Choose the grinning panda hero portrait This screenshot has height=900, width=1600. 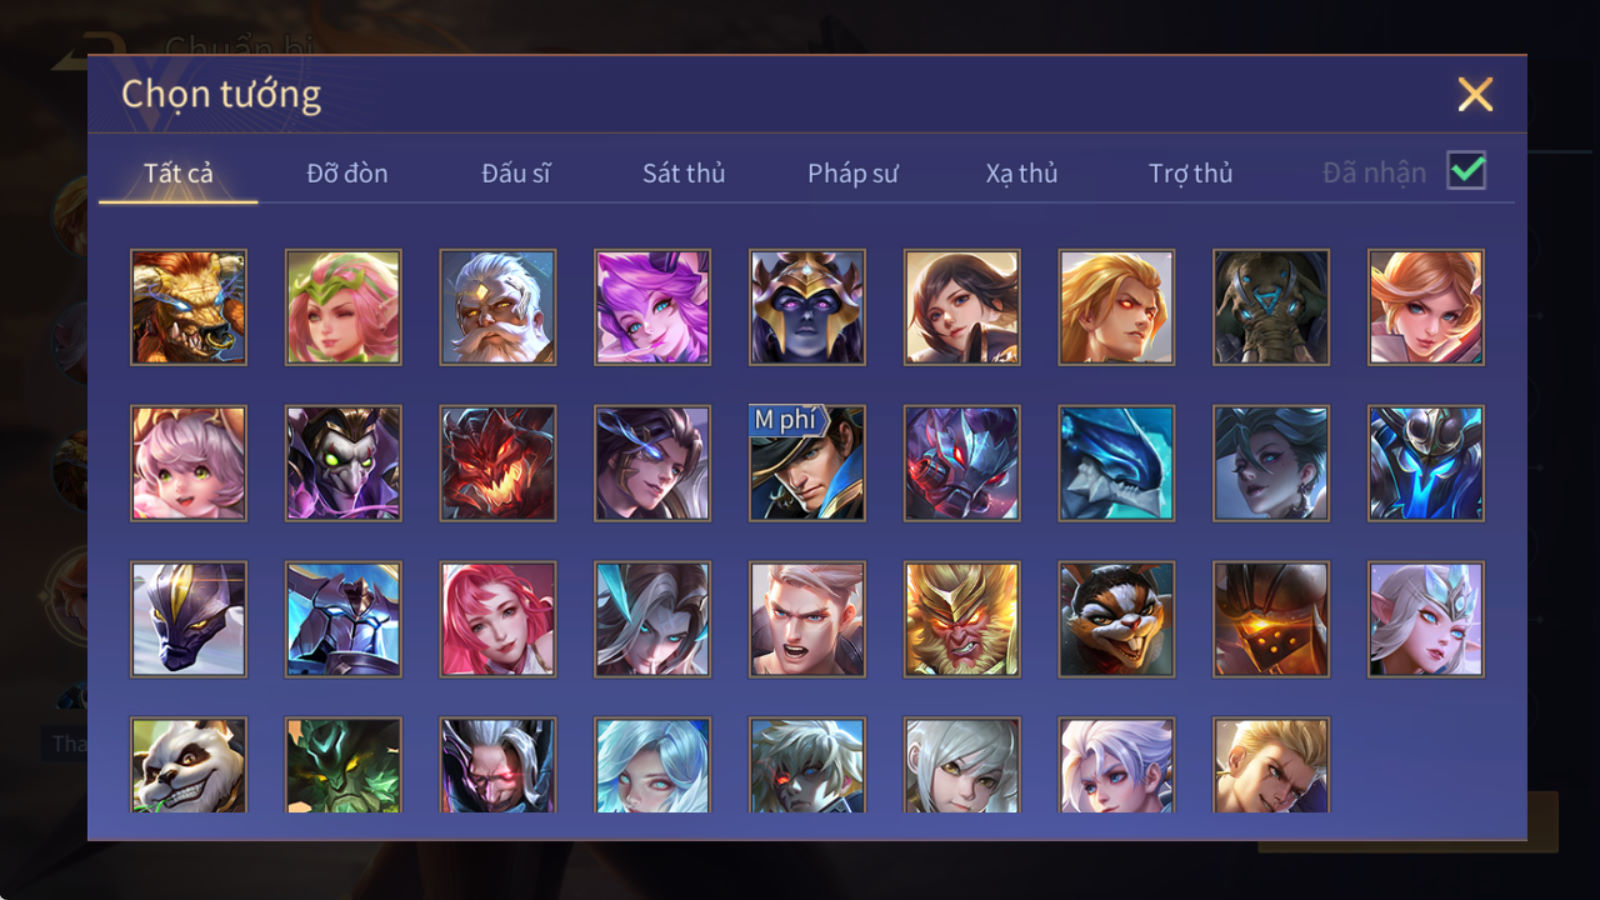(188, 765)
